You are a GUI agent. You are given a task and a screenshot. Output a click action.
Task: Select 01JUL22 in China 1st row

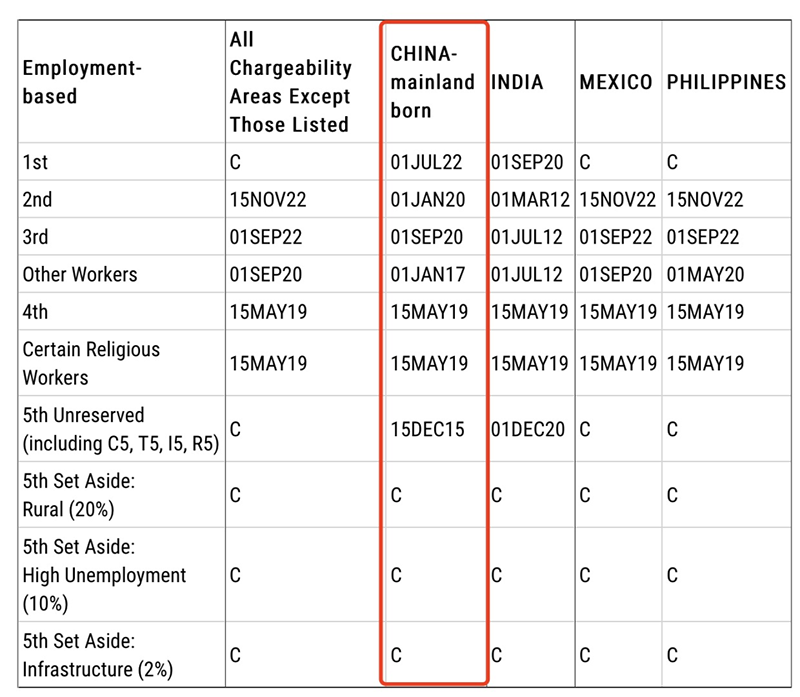426,162
